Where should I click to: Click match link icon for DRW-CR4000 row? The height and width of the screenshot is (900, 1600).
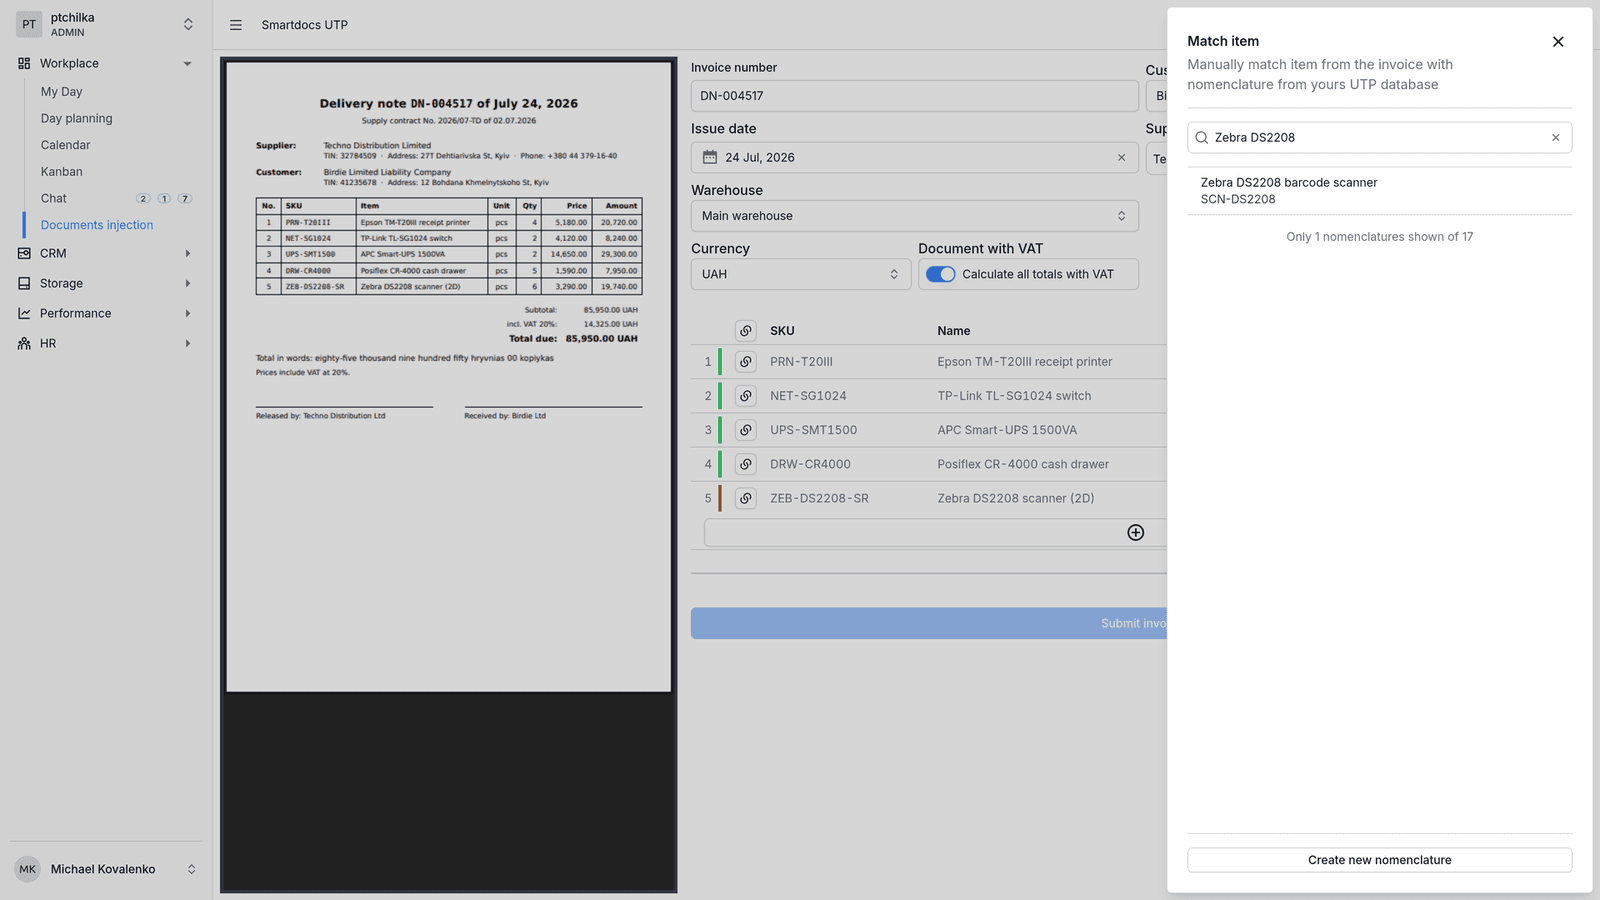746,464
